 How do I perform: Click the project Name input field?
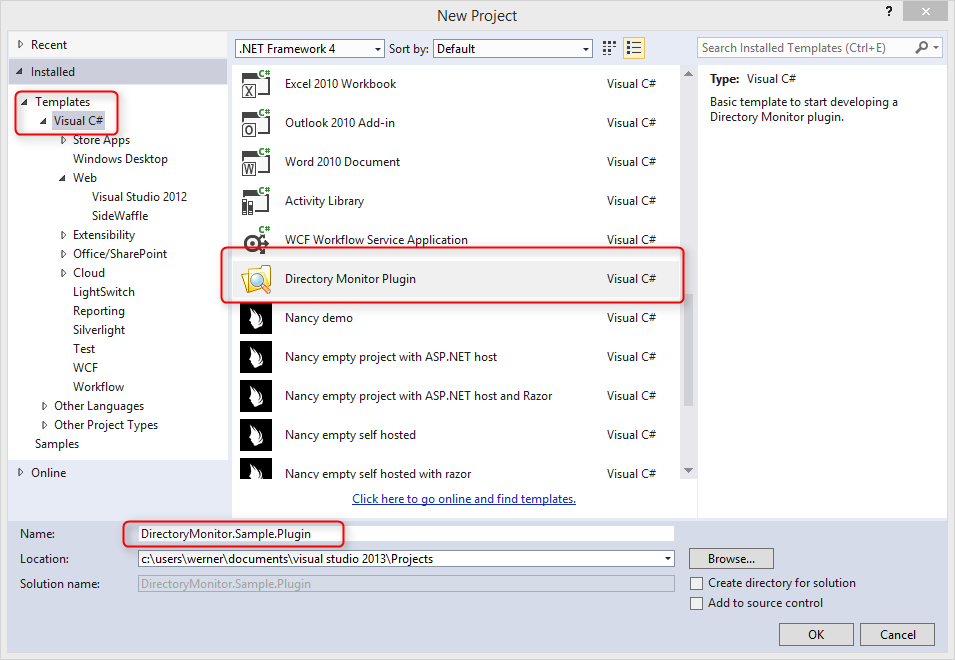pos(406,534)
